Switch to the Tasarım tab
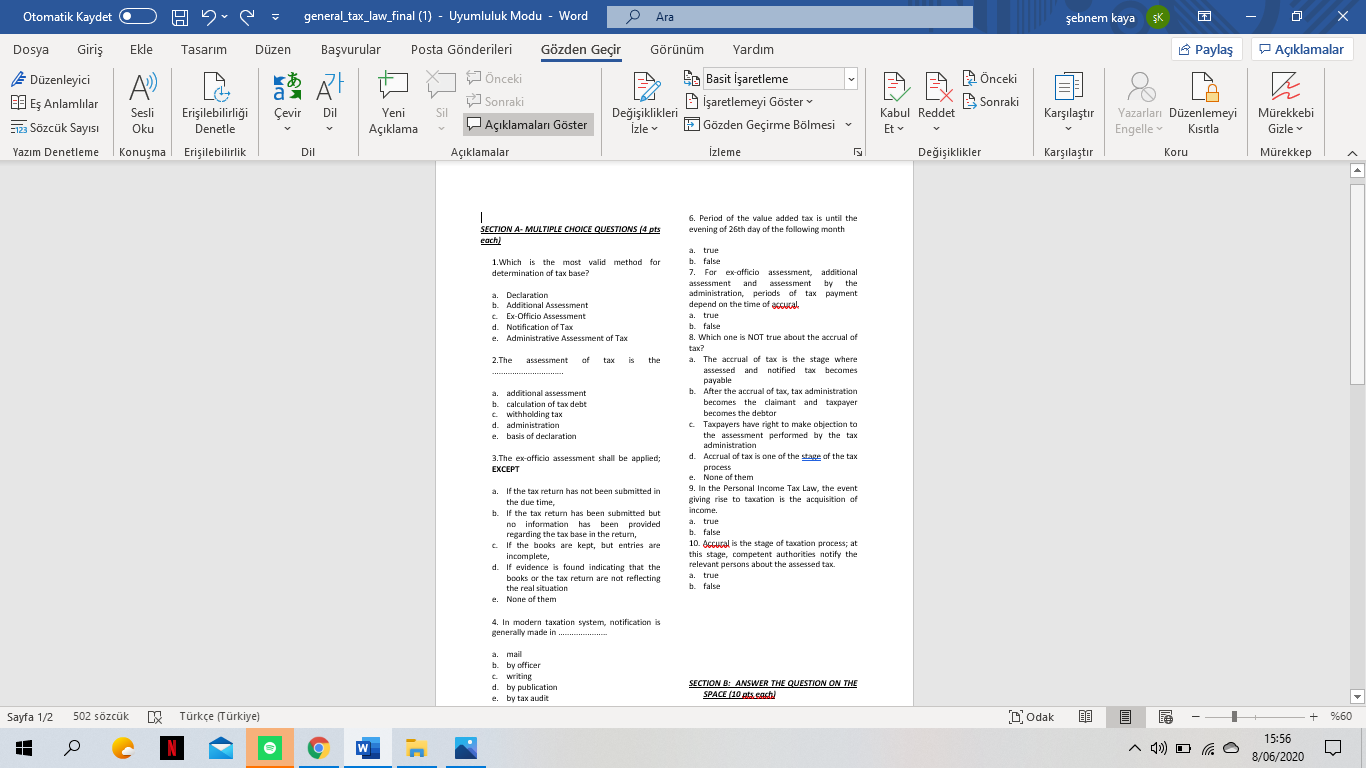 point(204,50)
